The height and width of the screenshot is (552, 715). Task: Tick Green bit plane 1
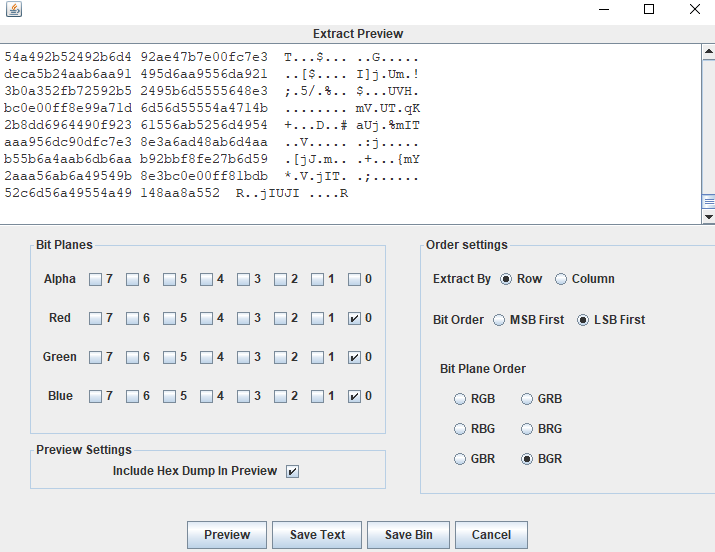point(317,357)
